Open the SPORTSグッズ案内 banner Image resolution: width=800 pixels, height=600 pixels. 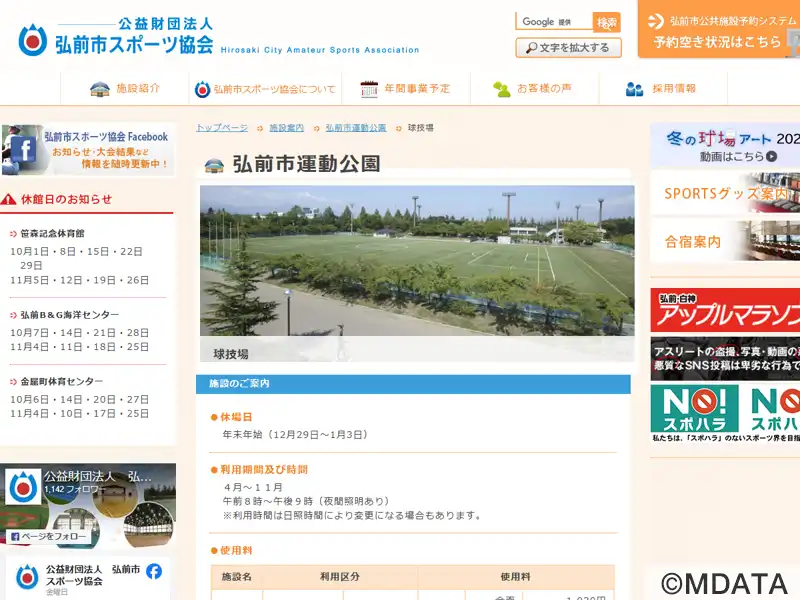725,193
